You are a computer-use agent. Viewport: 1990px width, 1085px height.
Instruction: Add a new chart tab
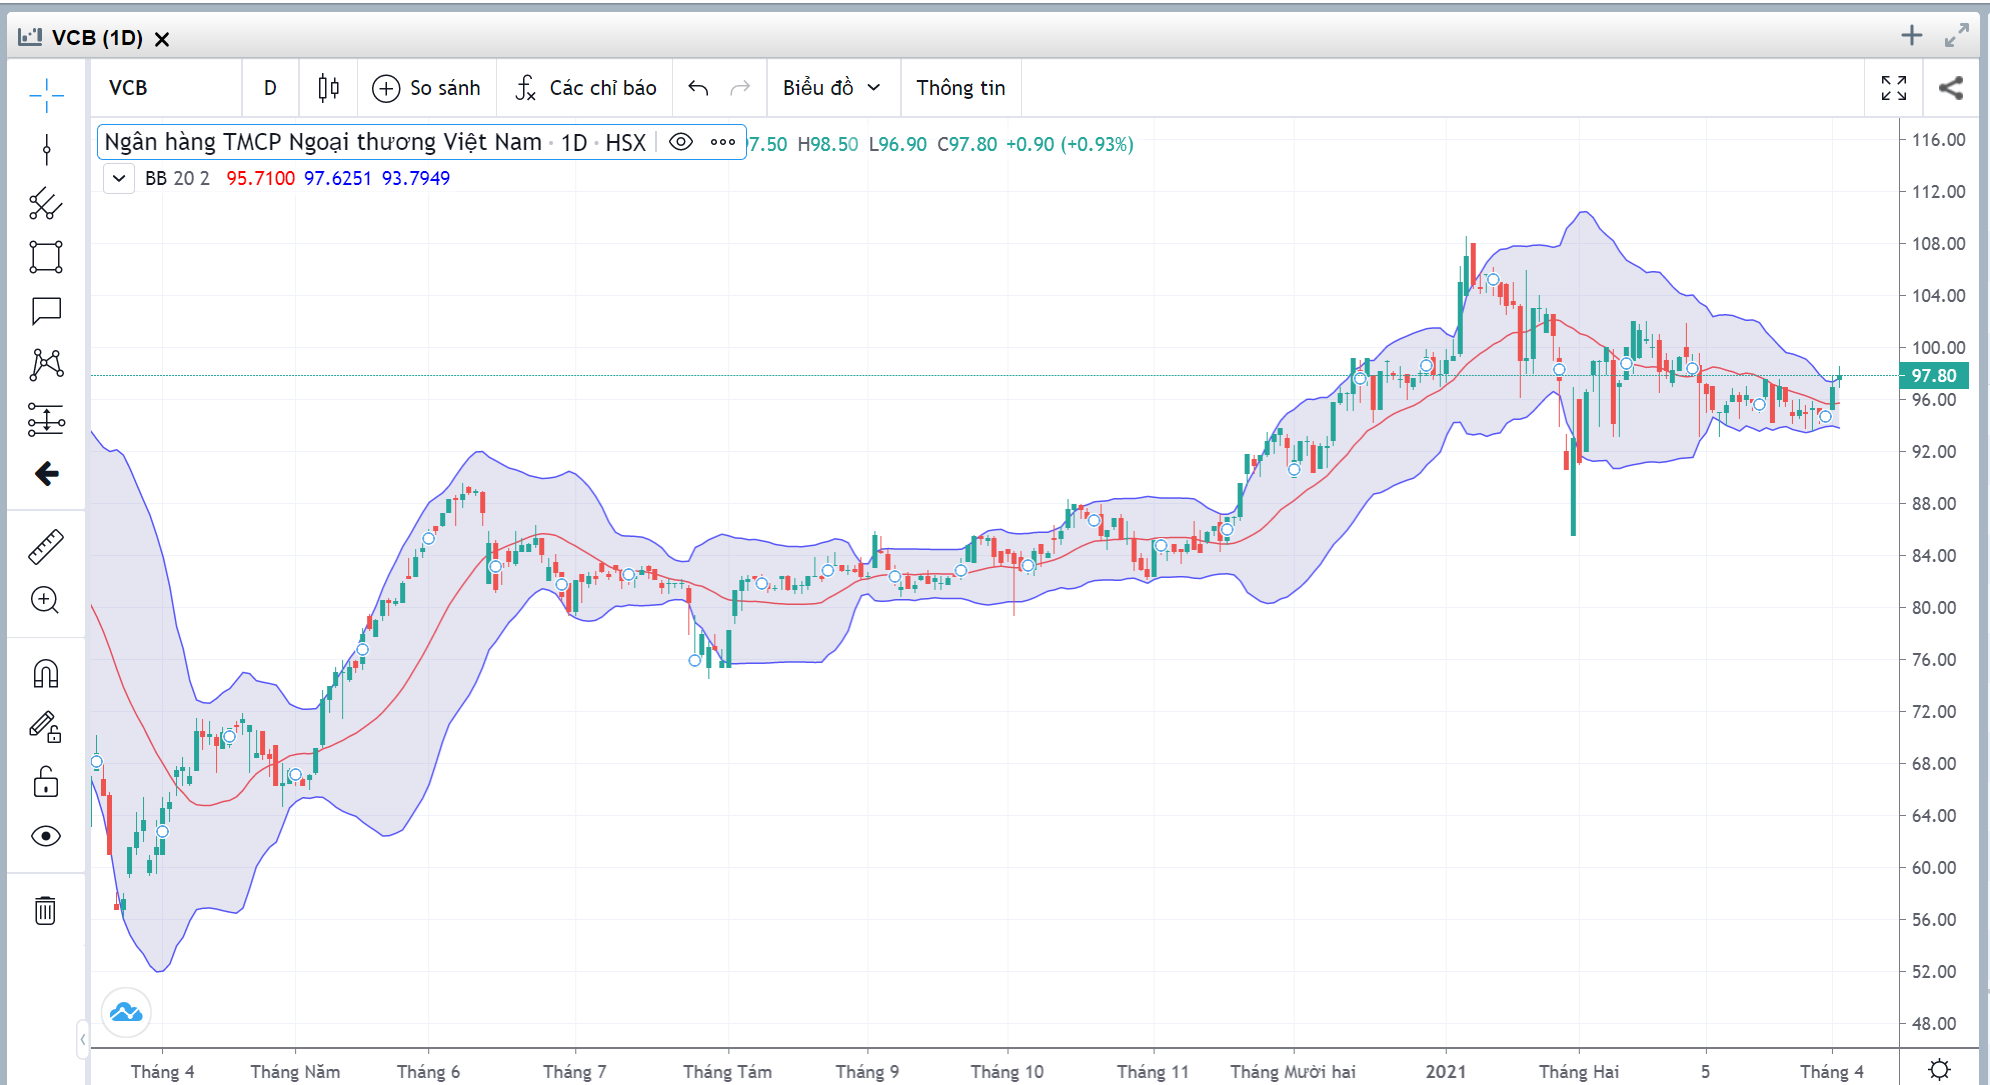pyautogui.click(x=1912, y=36)
